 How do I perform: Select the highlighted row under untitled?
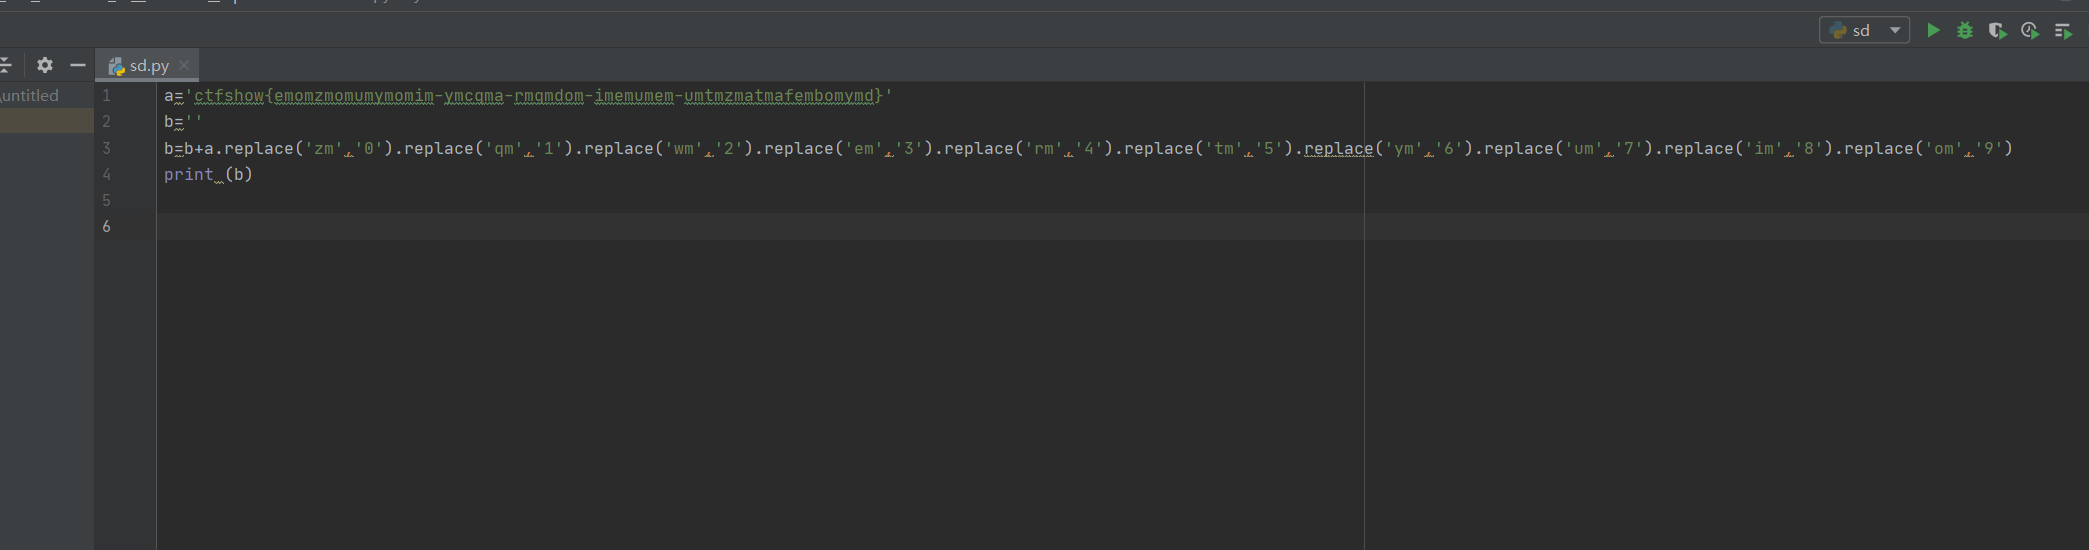click(x=47, y=121)
